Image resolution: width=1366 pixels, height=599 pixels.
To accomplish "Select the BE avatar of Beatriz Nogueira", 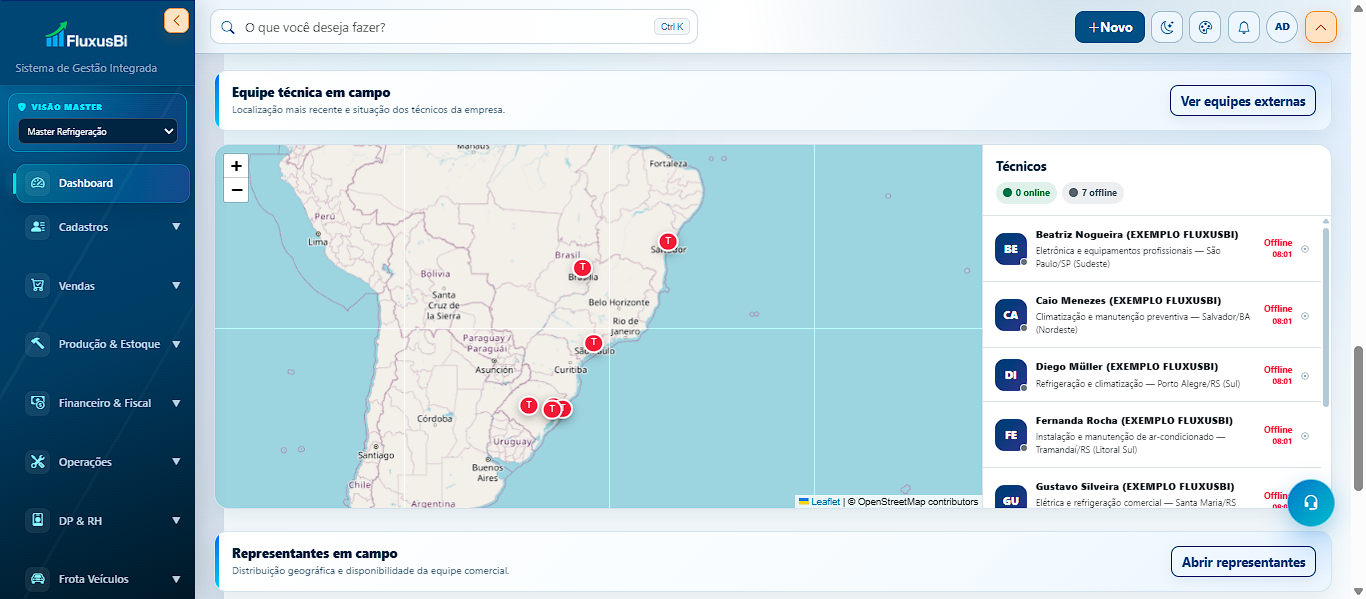I will pos(1011,249).
